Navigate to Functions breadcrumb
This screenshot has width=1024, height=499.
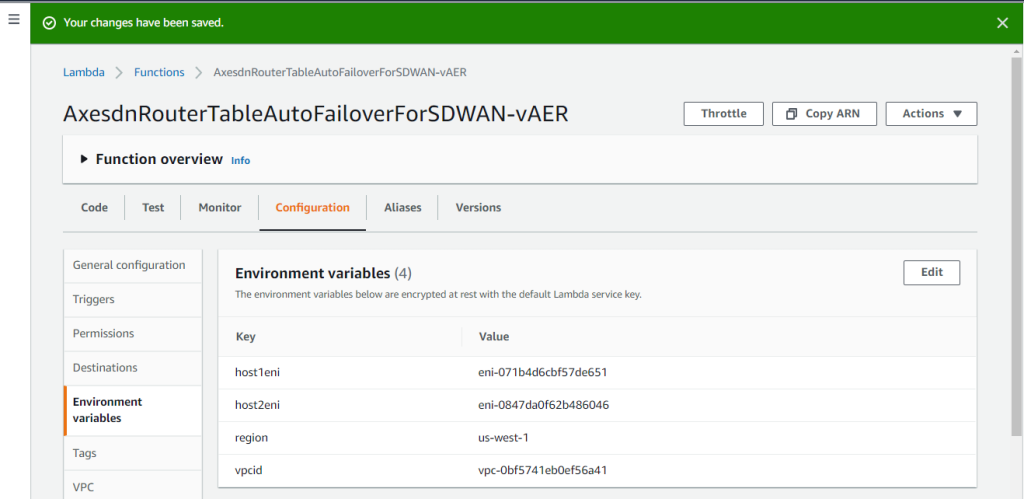pyautogui.click(x=159, y=72)
